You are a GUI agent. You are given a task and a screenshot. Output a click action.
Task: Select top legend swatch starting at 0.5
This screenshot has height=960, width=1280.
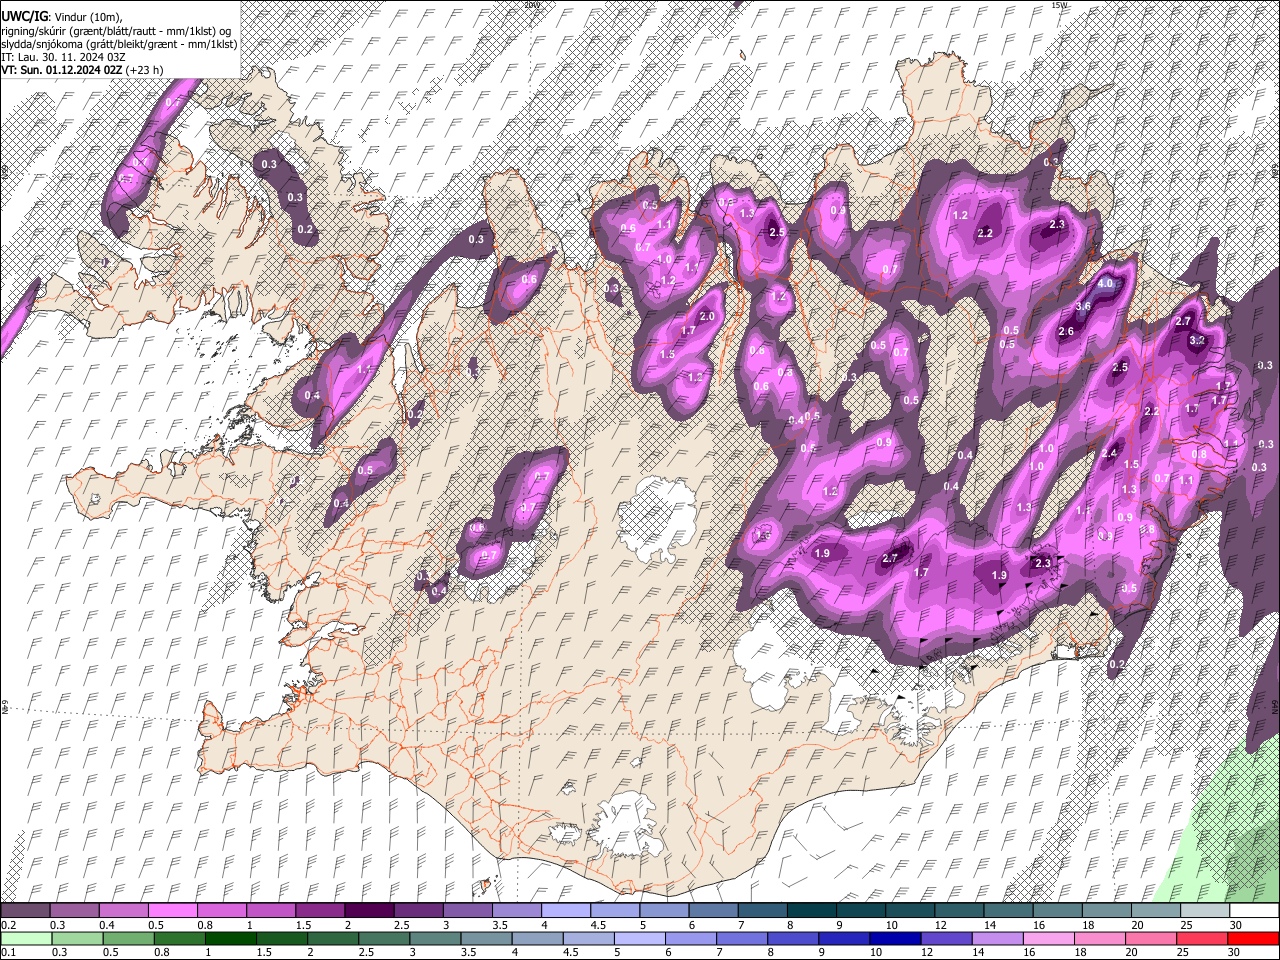[x=172, y=910]
